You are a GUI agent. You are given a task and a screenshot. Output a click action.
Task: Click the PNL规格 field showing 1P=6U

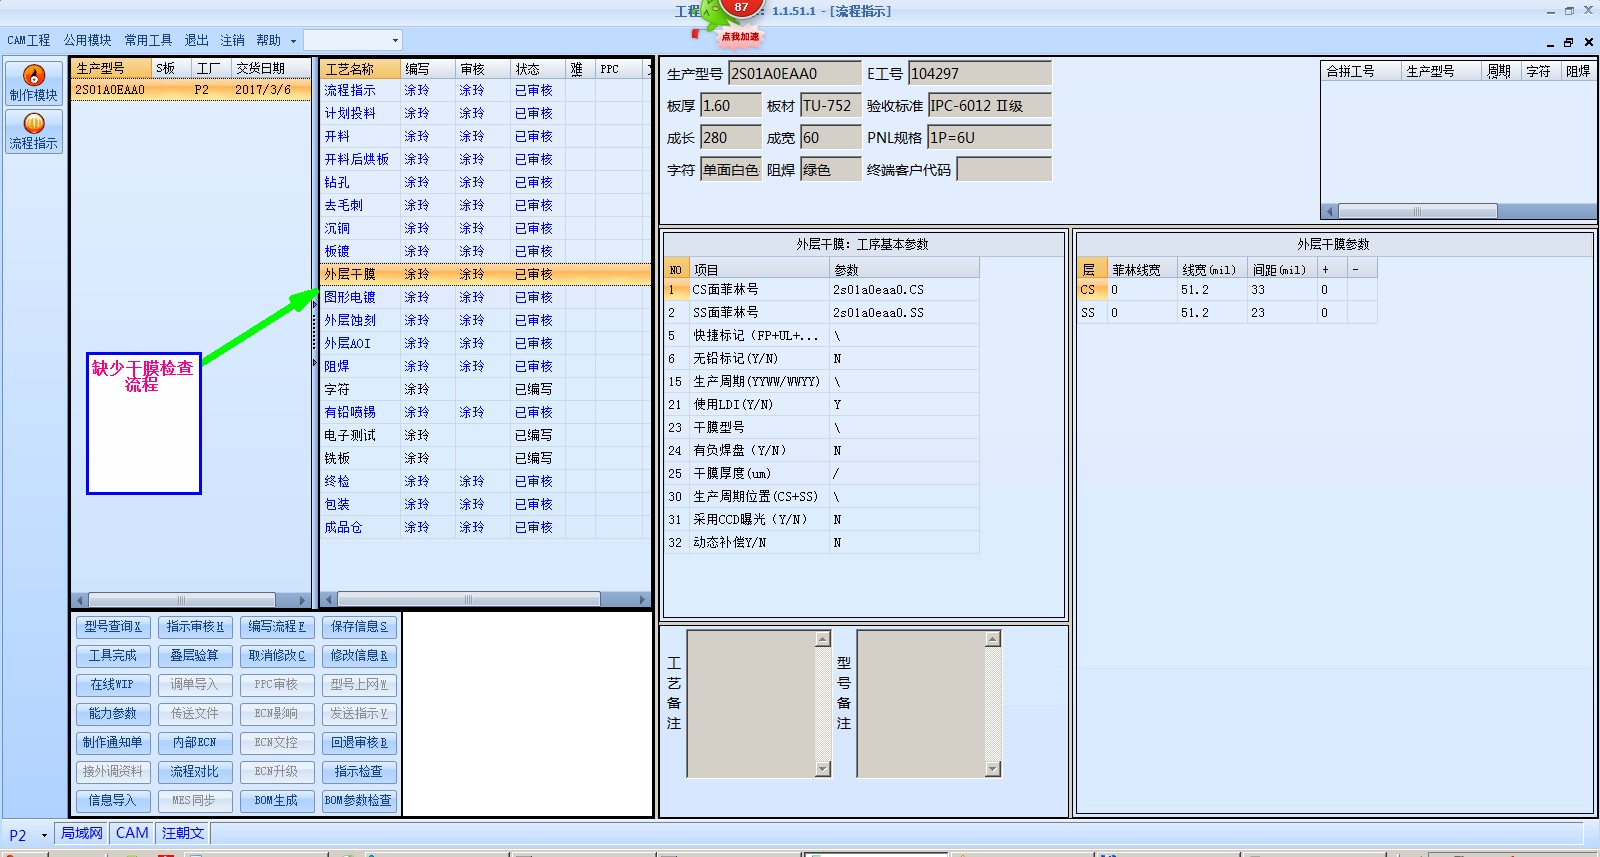tap(990, 137)
